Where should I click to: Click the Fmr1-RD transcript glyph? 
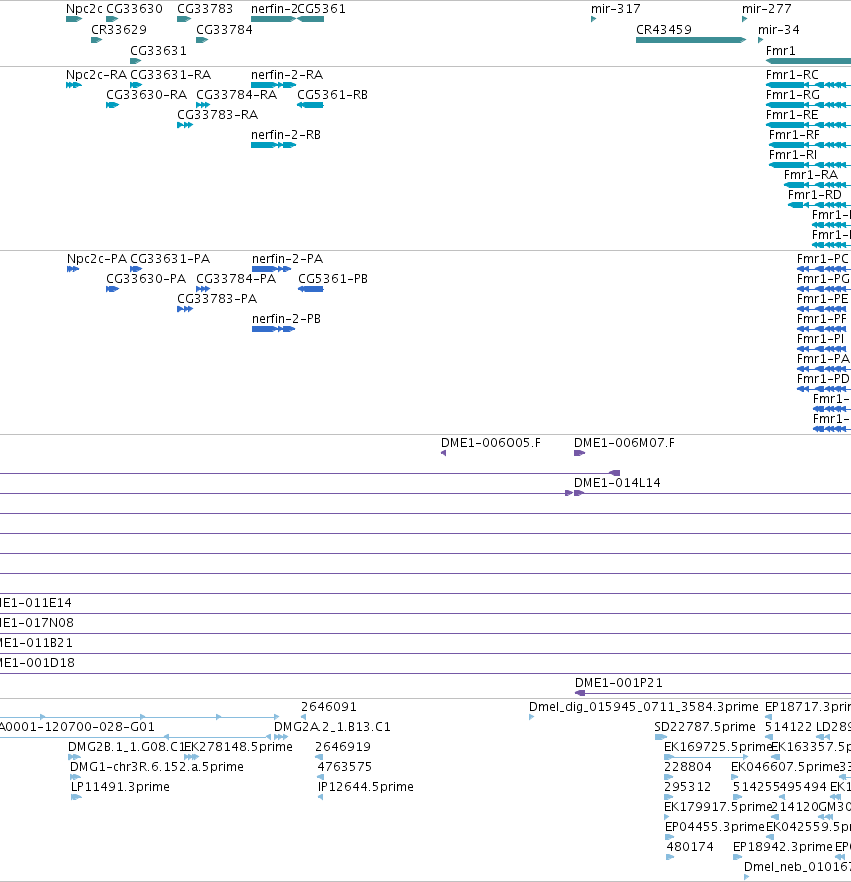[x=820, y=205]
